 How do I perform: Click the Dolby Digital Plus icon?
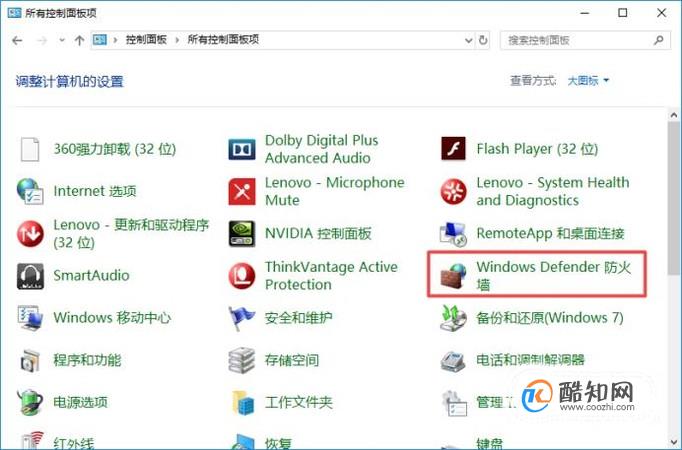[242, 149]
